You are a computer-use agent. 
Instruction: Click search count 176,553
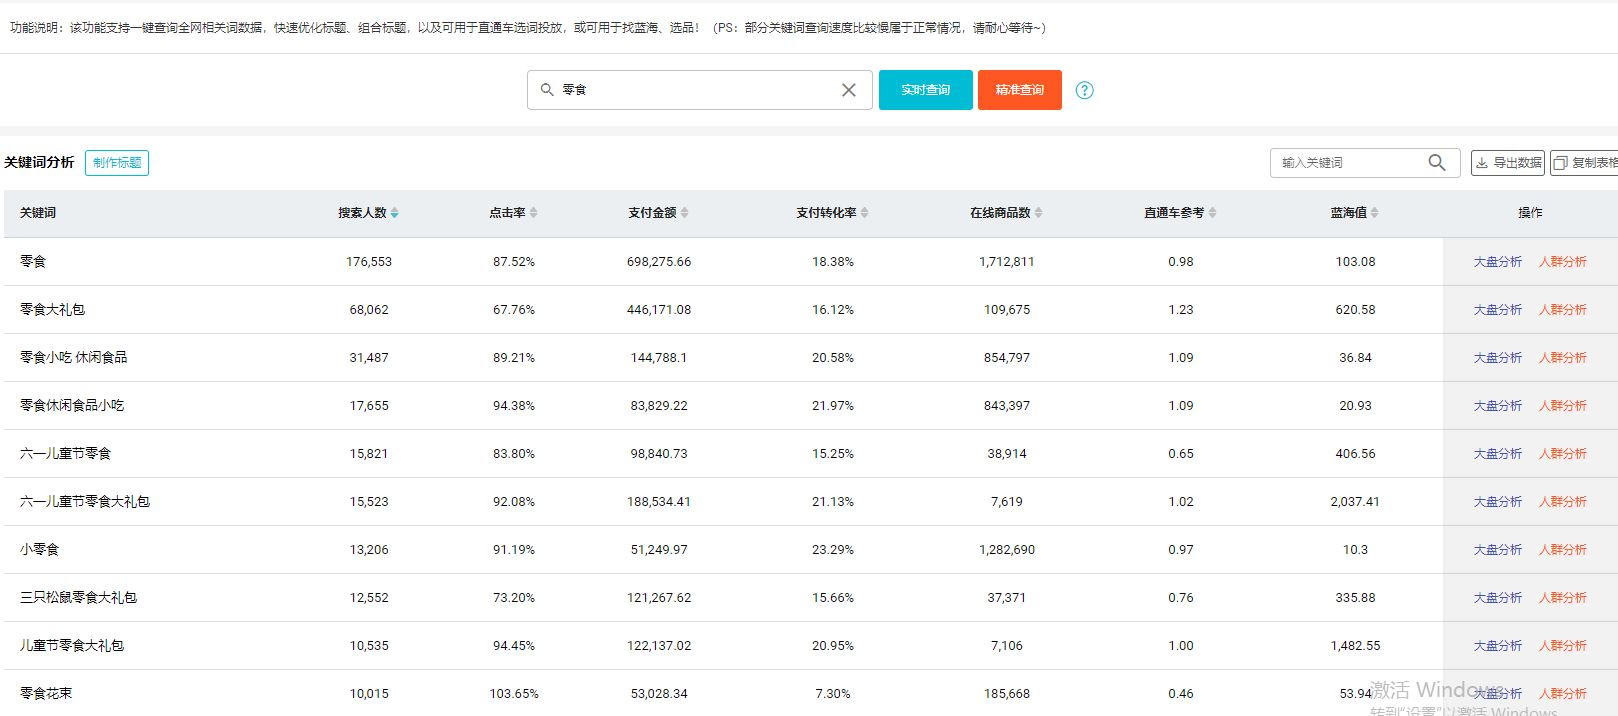(x=369, y=262)
